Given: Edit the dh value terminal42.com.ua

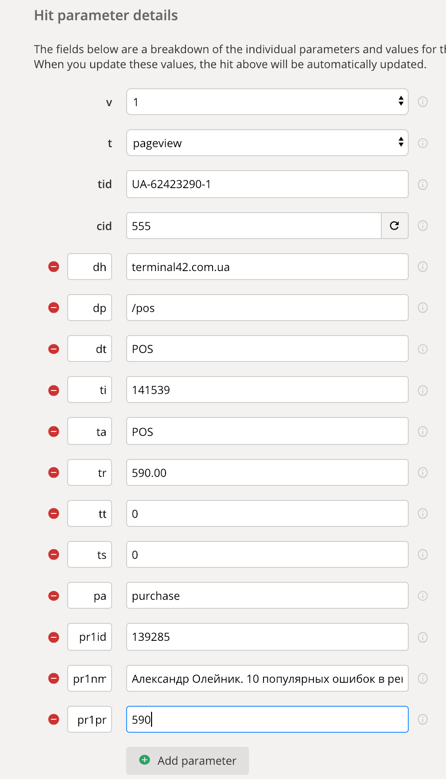Looking at the screenshot, I should [267, 267].
